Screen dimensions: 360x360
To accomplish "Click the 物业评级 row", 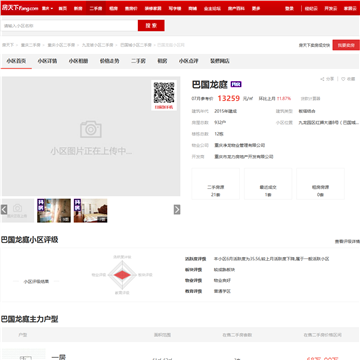I will 208,280.
